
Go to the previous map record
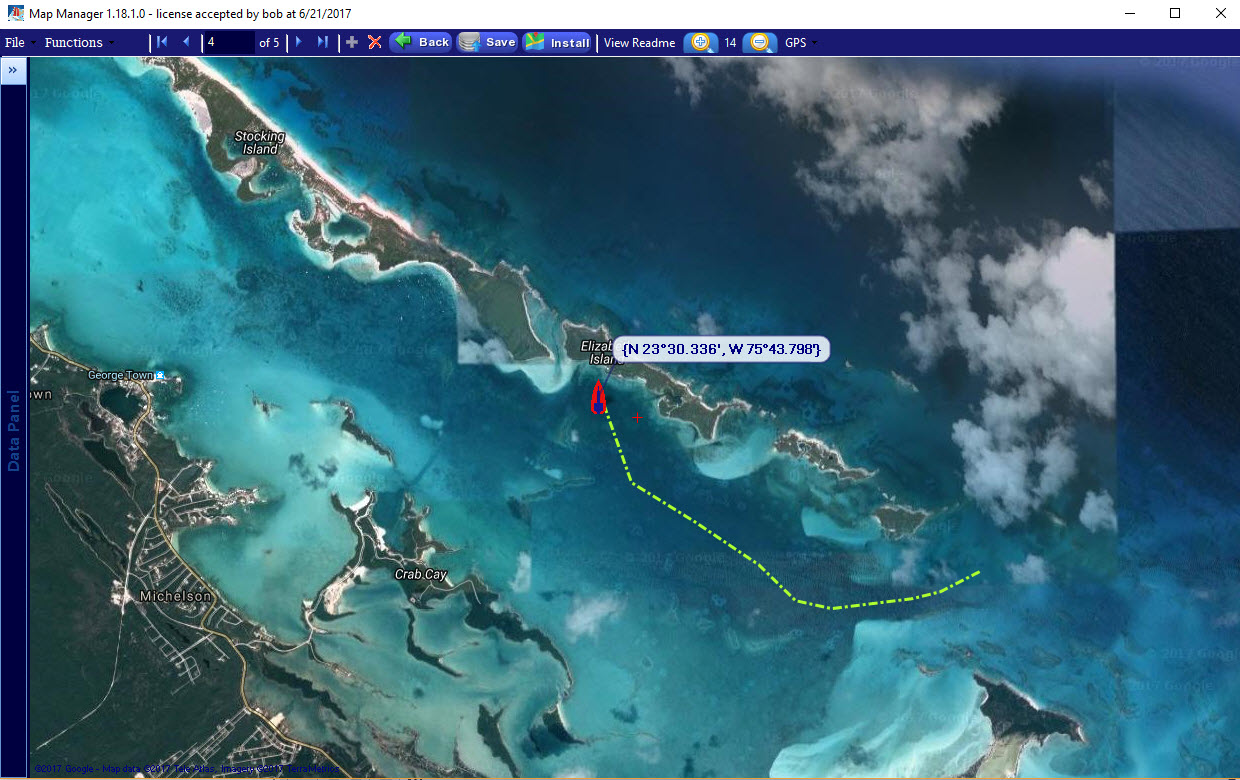[186, 42]
